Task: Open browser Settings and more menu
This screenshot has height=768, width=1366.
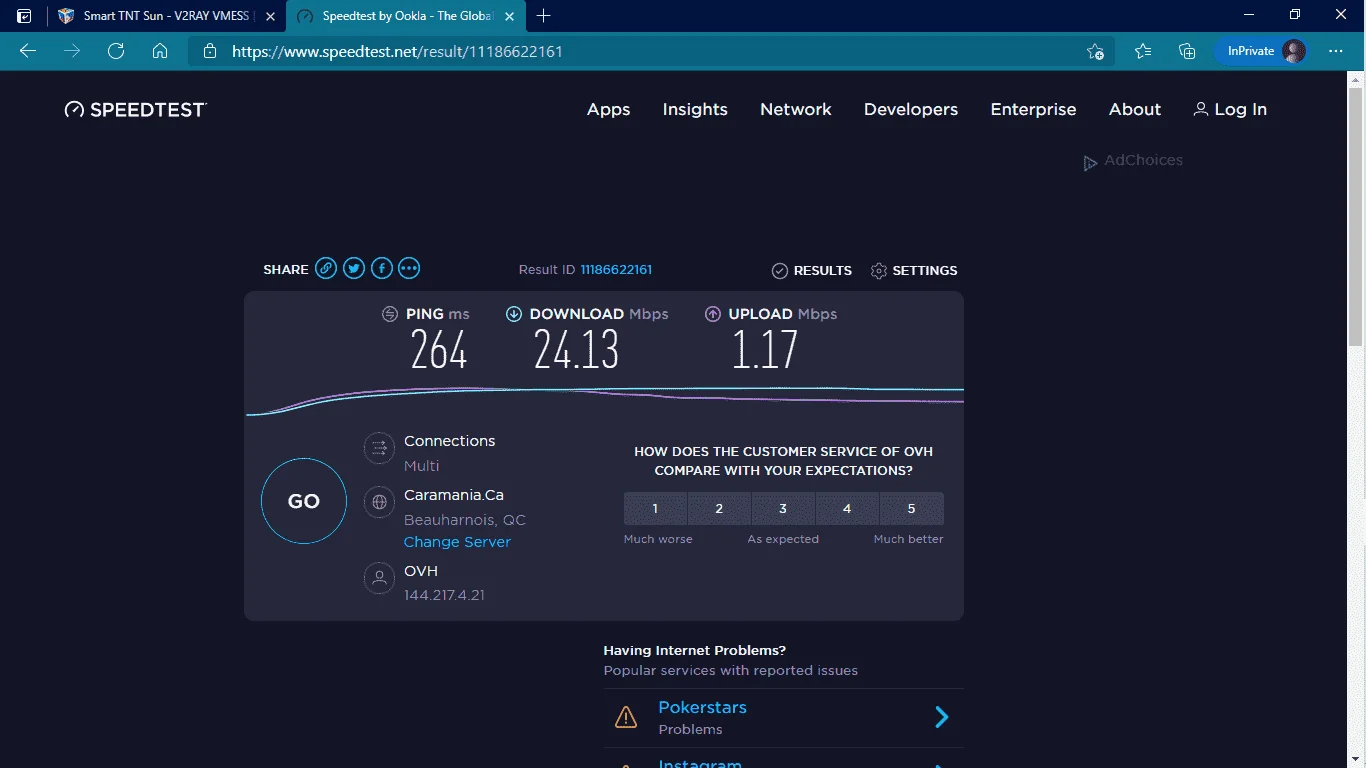Action: tap(1336, 51)
